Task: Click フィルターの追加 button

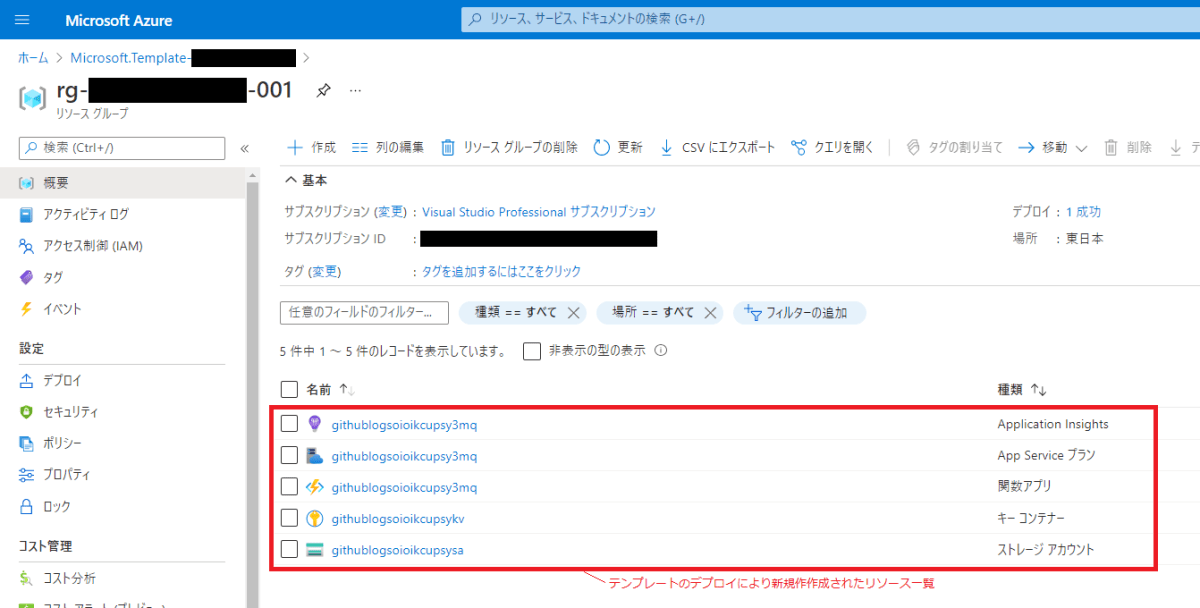Action: [x=799, y=312]
